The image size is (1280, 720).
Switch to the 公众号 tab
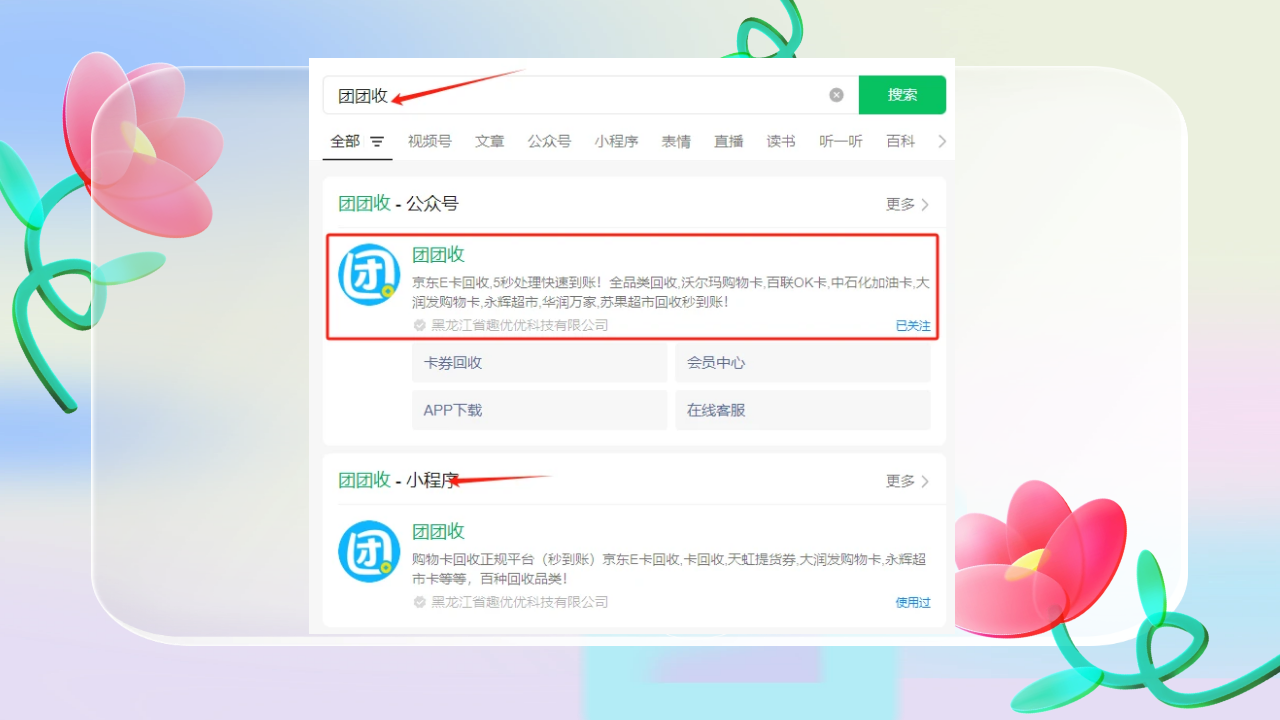click(550, 142)
